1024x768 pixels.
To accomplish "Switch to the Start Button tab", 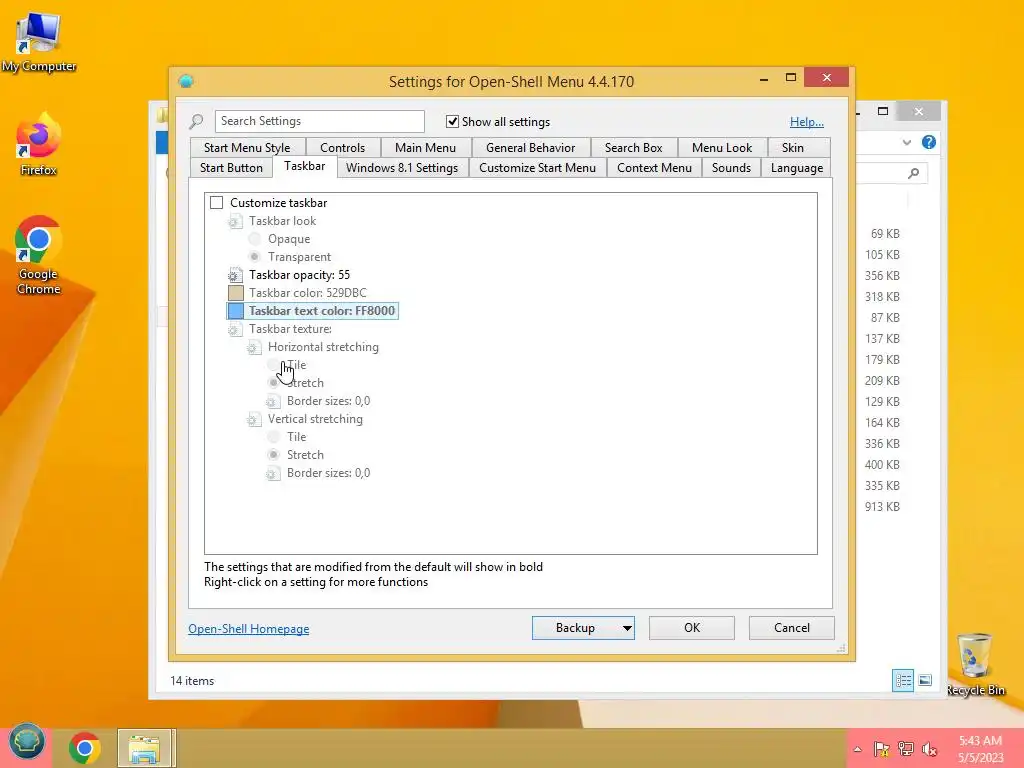I will 231,168.
